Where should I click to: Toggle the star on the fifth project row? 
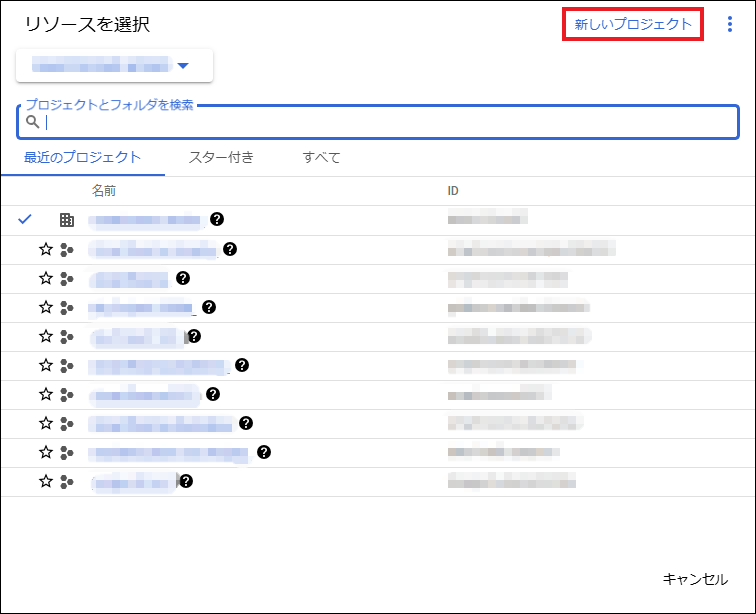tap(45, 365)
